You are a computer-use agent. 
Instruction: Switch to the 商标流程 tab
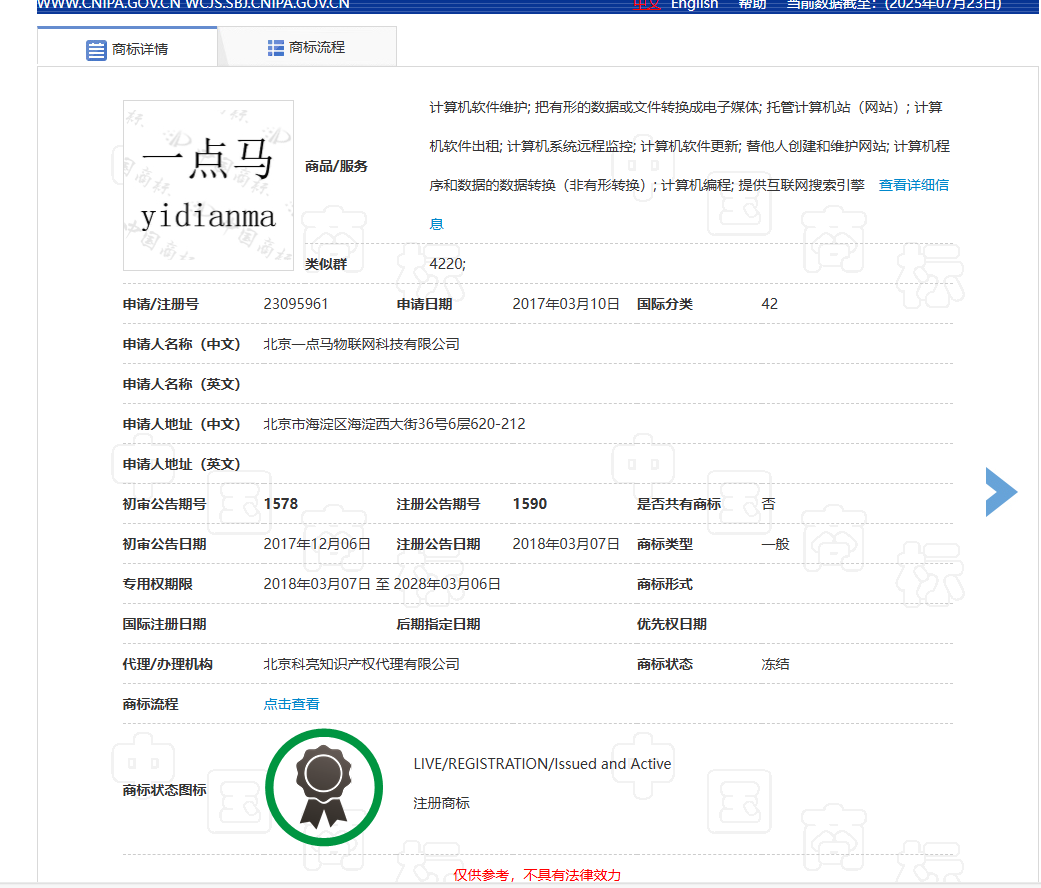click(306, 47)
